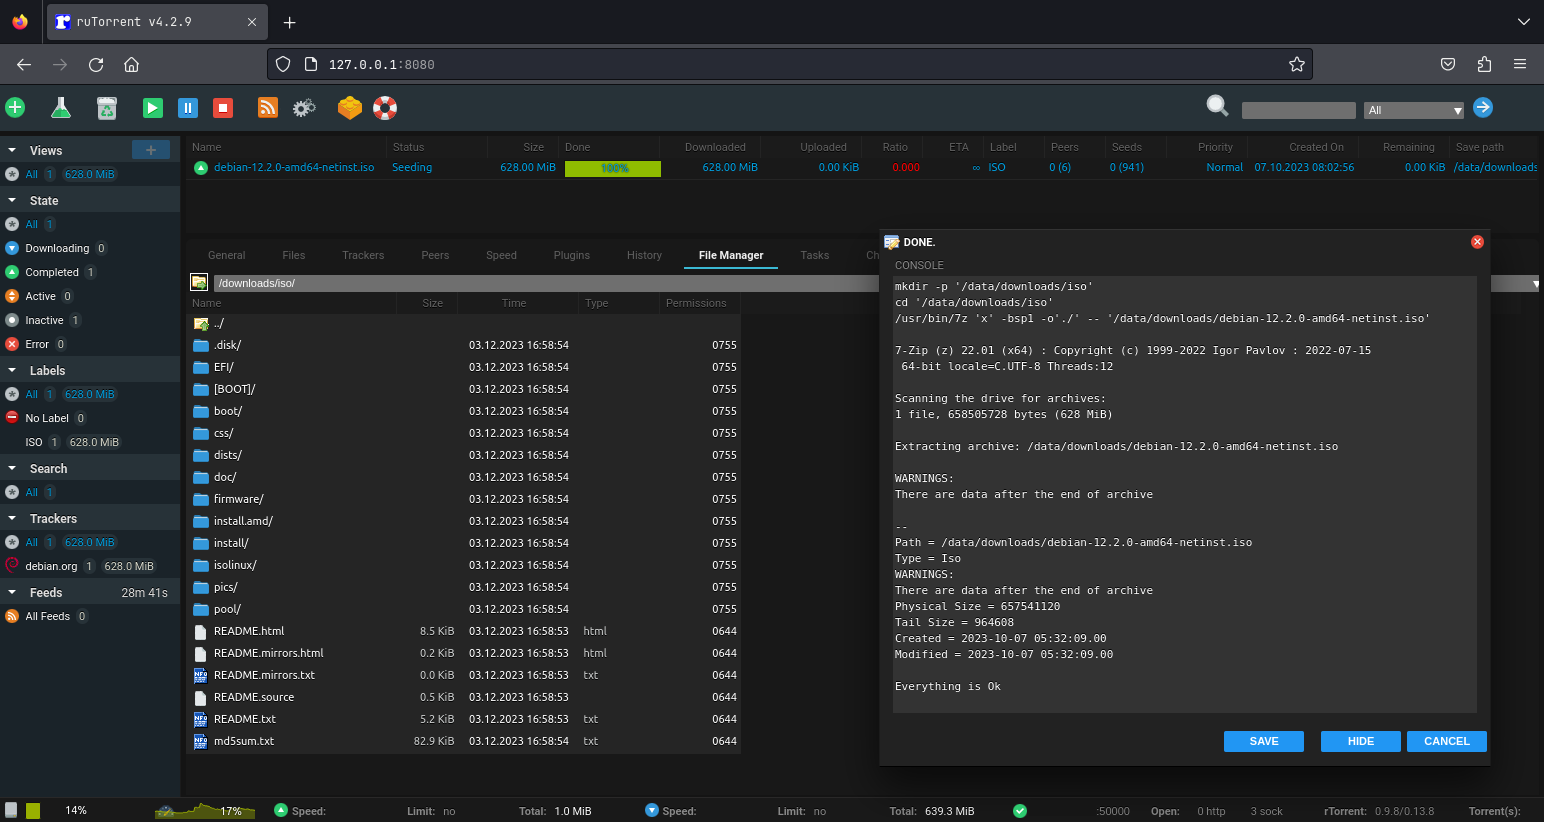Select the Active state filter
The width and height of the screenshot is (1544, 822).
point(40,296)
